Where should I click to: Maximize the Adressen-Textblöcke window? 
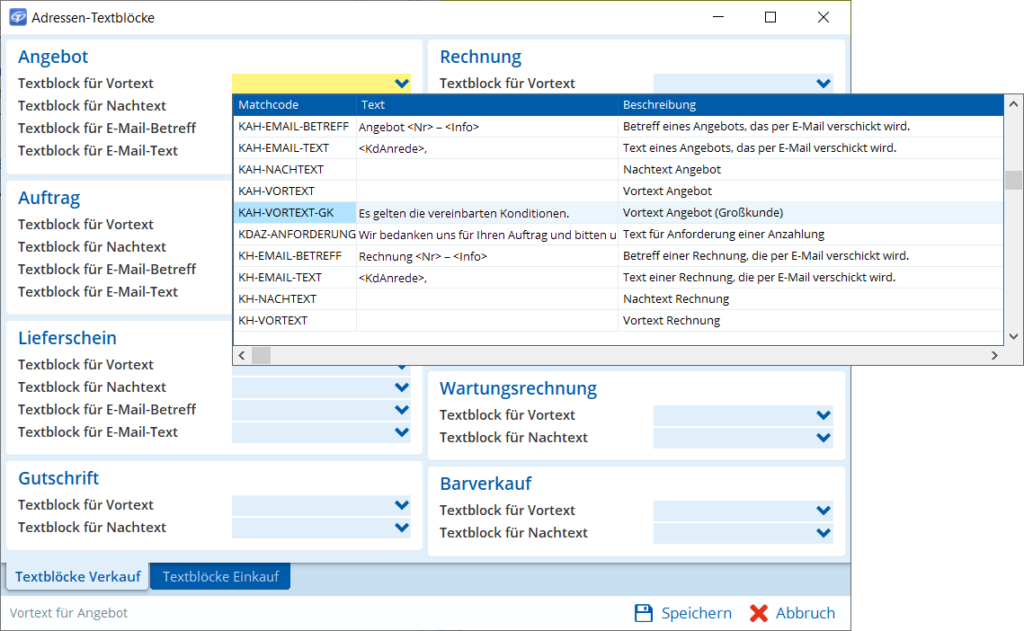pyautogui.click(x=770, y=17)
